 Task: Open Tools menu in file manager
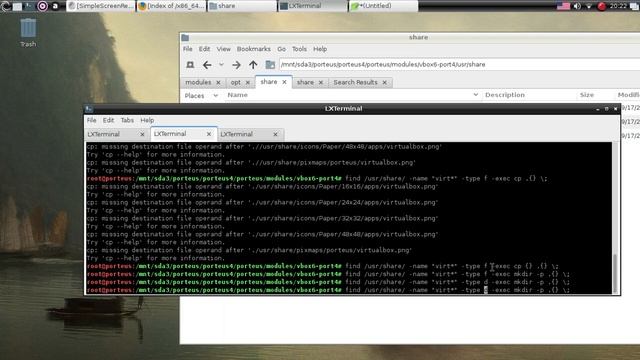click(x=299, y=49)
